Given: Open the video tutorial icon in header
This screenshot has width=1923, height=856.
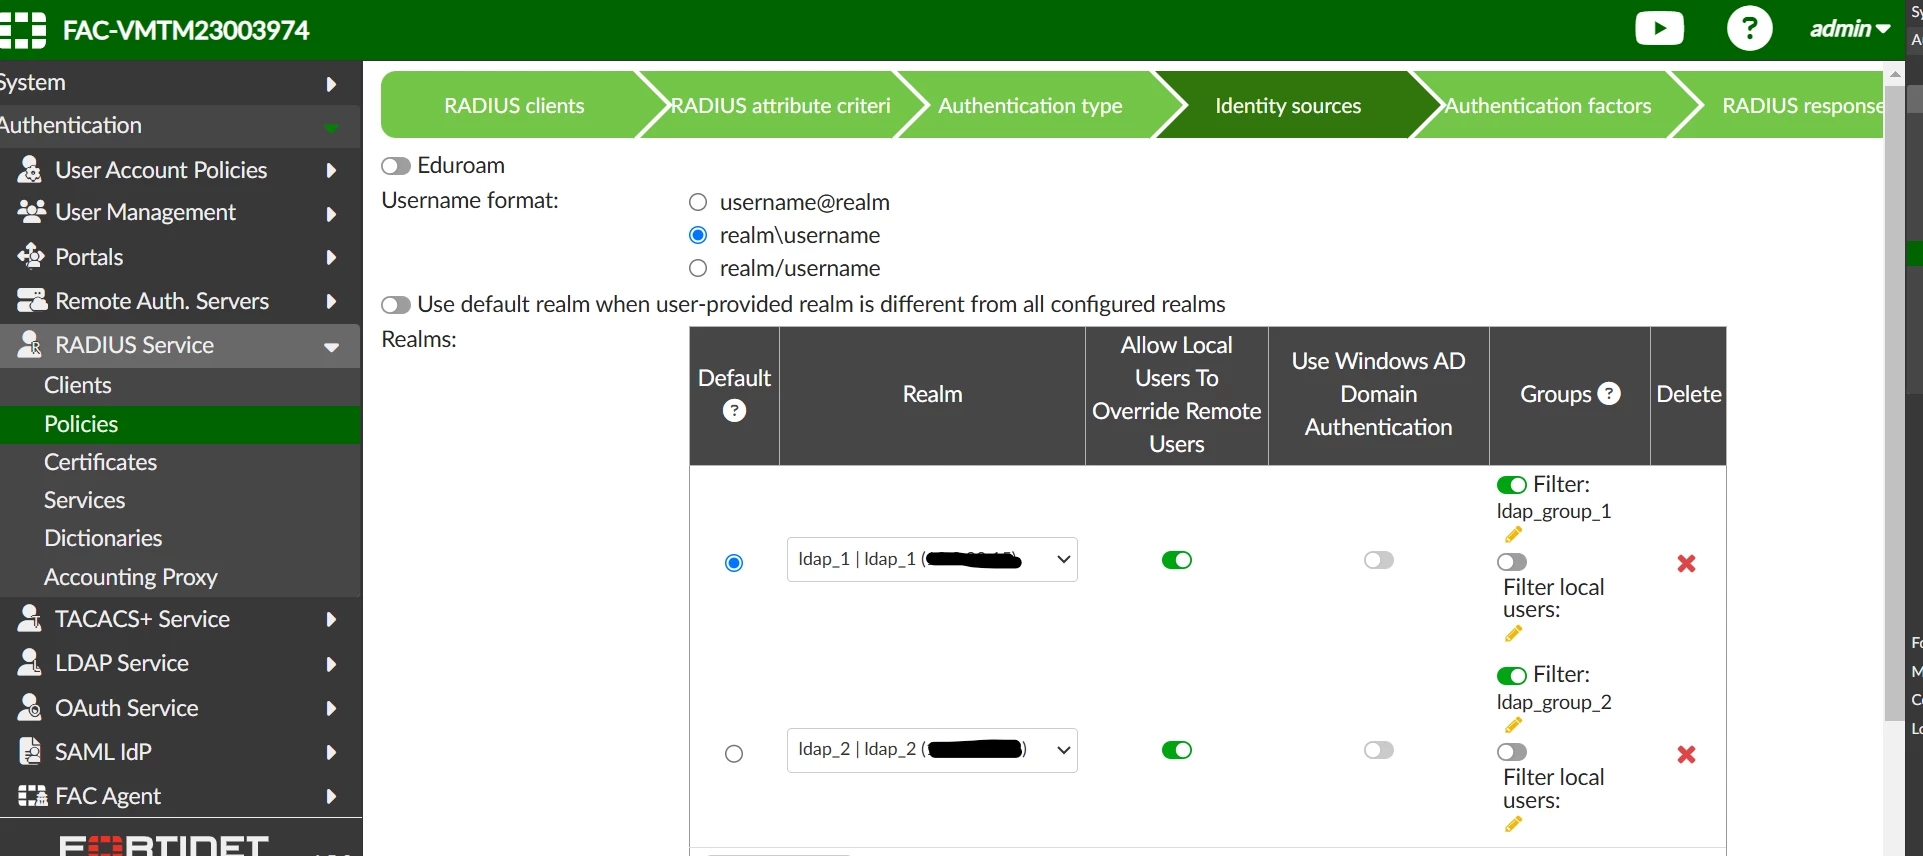Looking at the screenshot, I should [x=1659, y=28].
